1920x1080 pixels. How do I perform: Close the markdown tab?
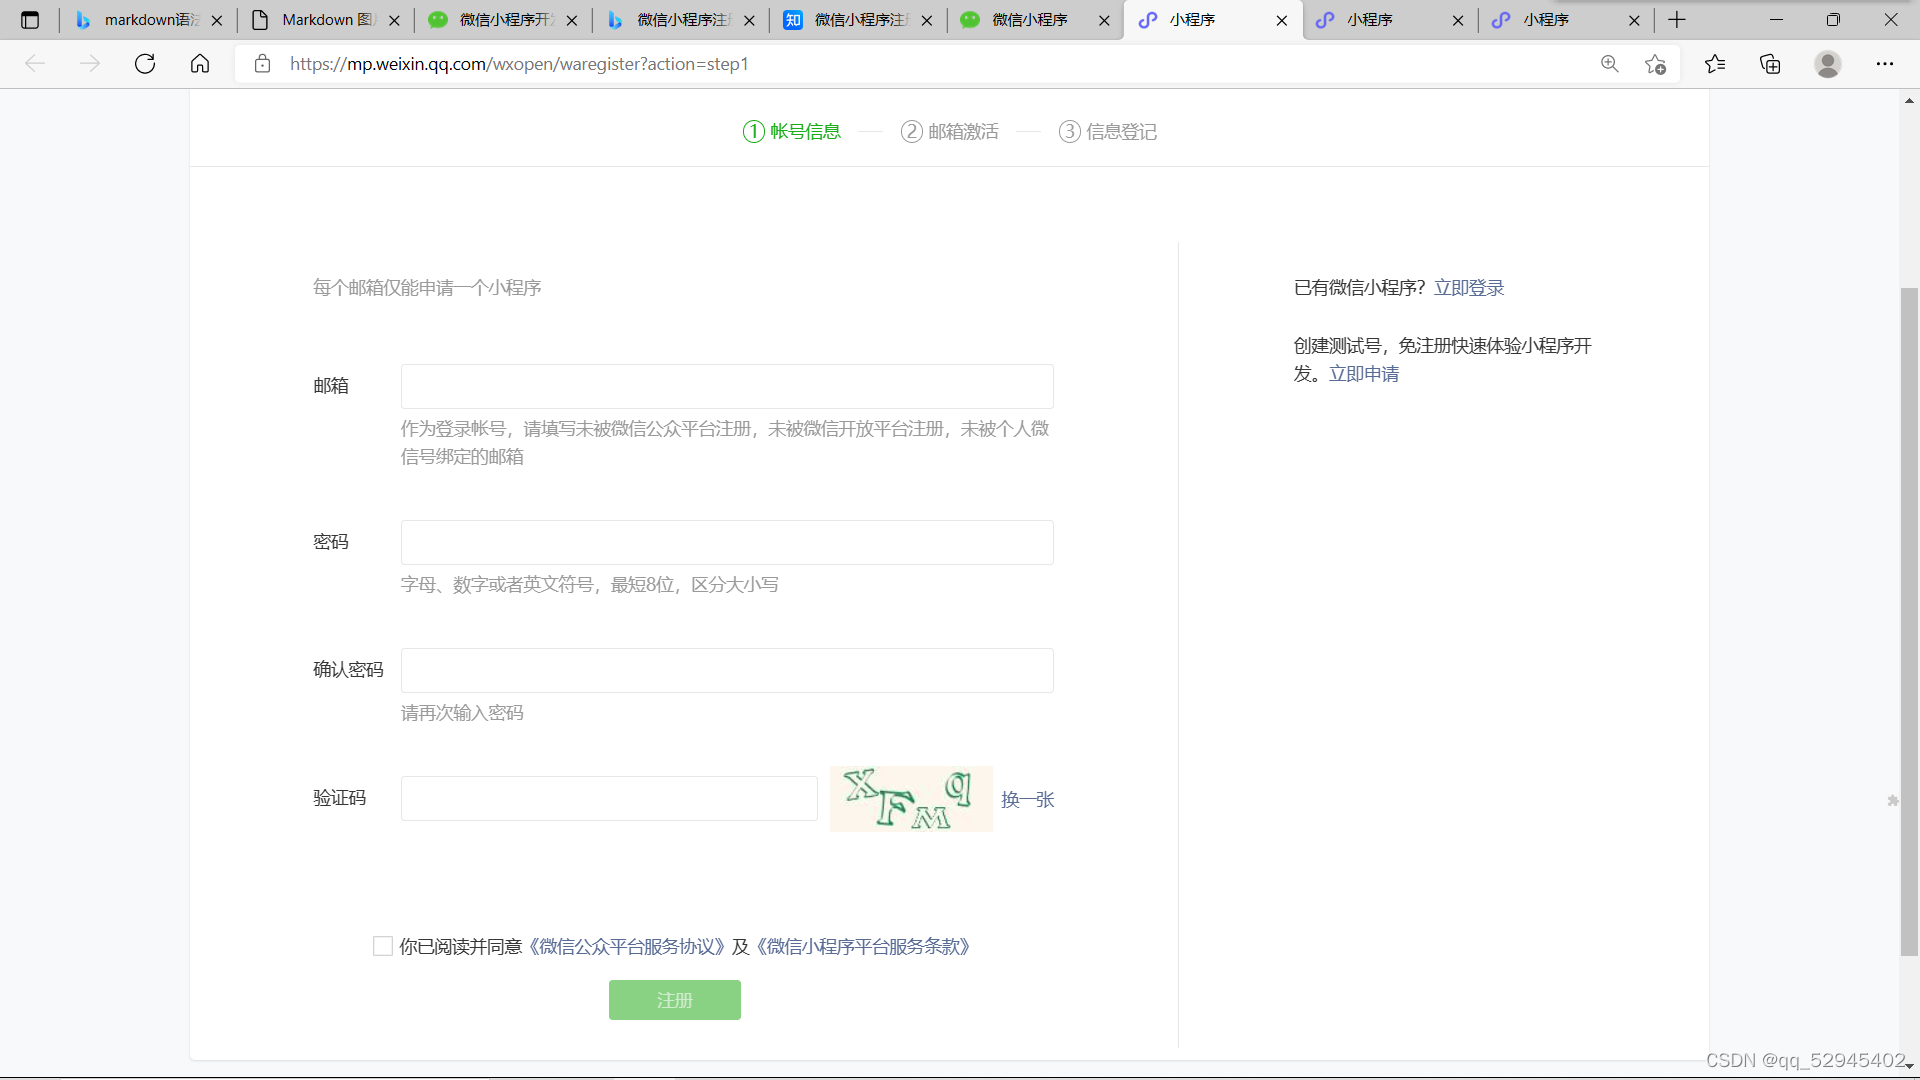point(217,20)
